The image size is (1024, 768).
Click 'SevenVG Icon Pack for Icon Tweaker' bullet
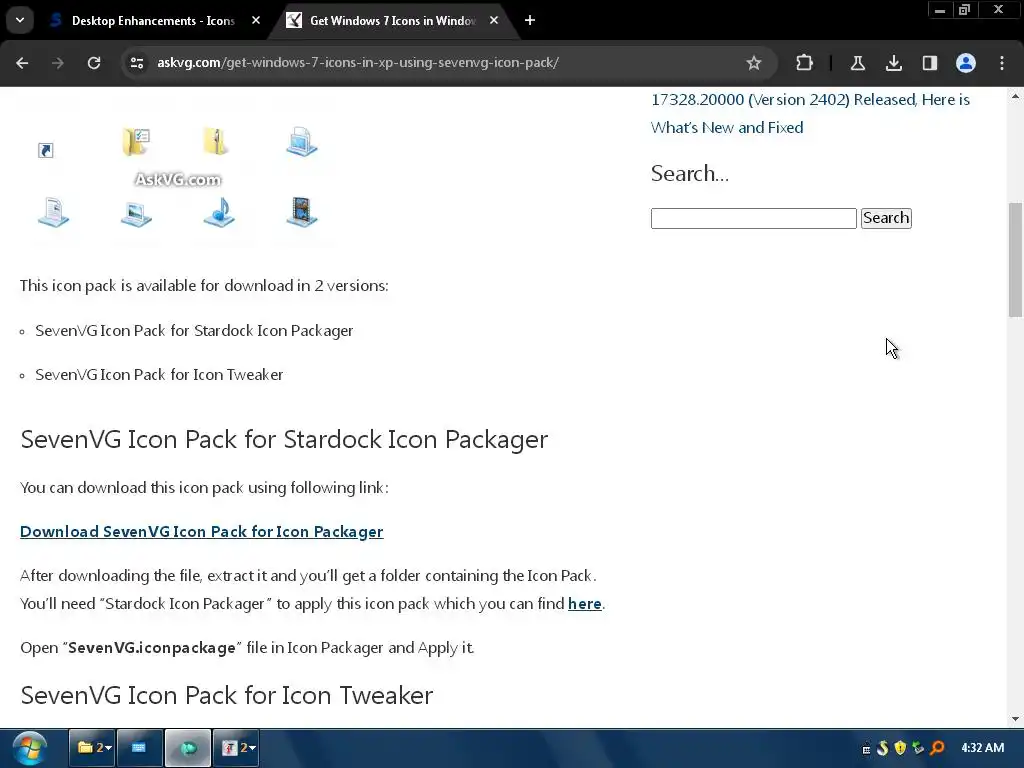(x=159, y=375)
